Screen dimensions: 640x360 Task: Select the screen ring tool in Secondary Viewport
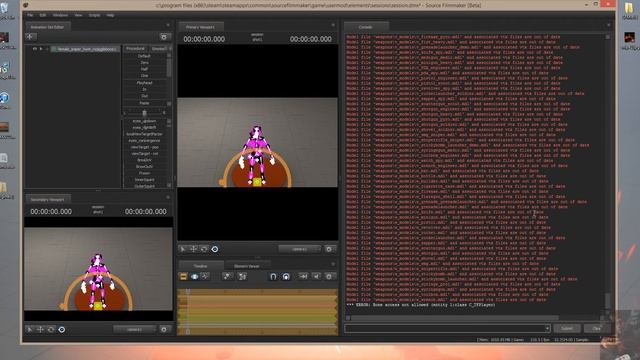tap(62, 329)
